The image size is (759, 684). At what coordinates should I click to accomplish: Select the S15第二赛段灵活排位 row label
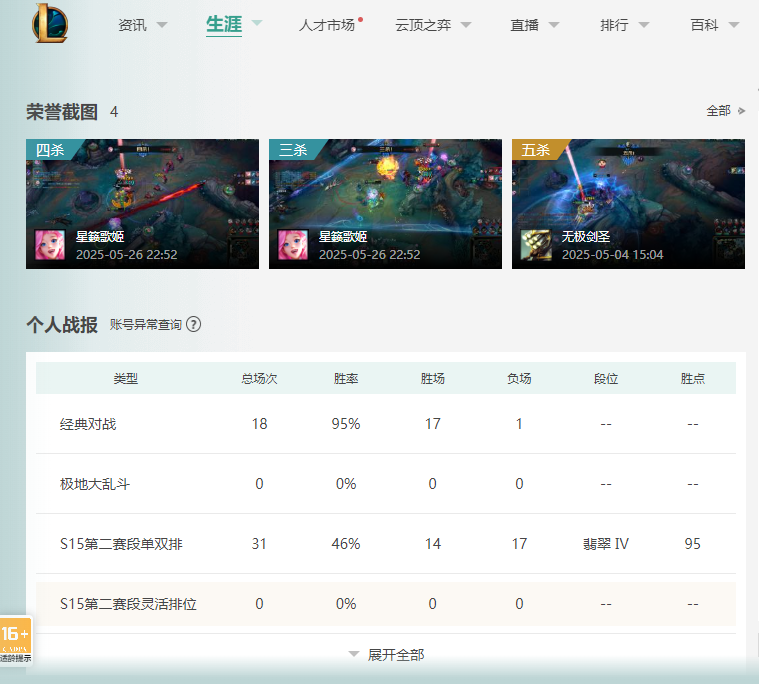point(128,604)
